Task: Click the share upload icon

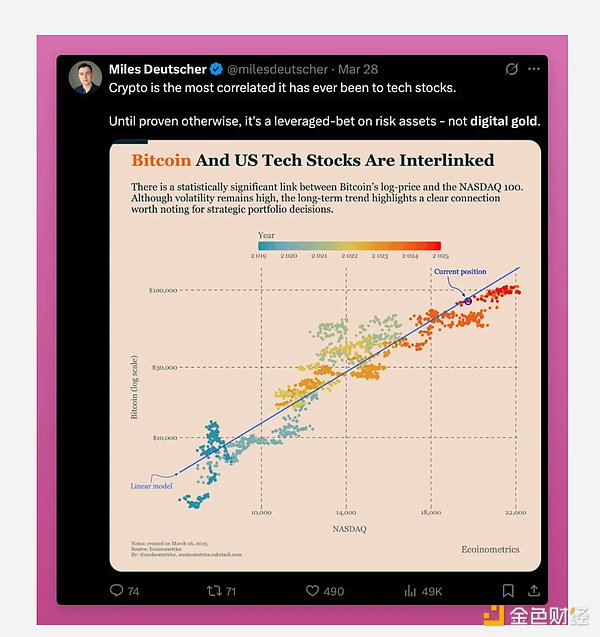Action: point(534,592)
